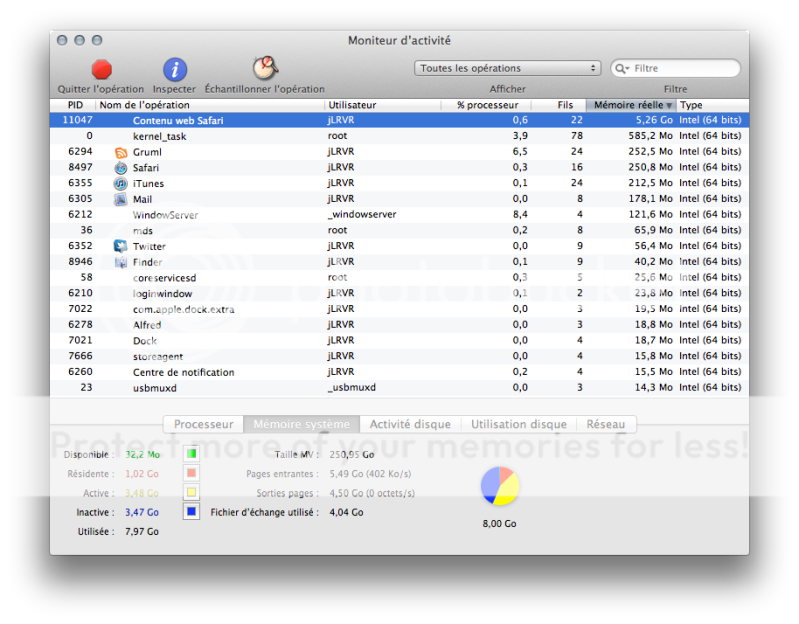Viewport: 799px width, 624px height.
Task: Sort by the PID column header
Action: [75, 105]
